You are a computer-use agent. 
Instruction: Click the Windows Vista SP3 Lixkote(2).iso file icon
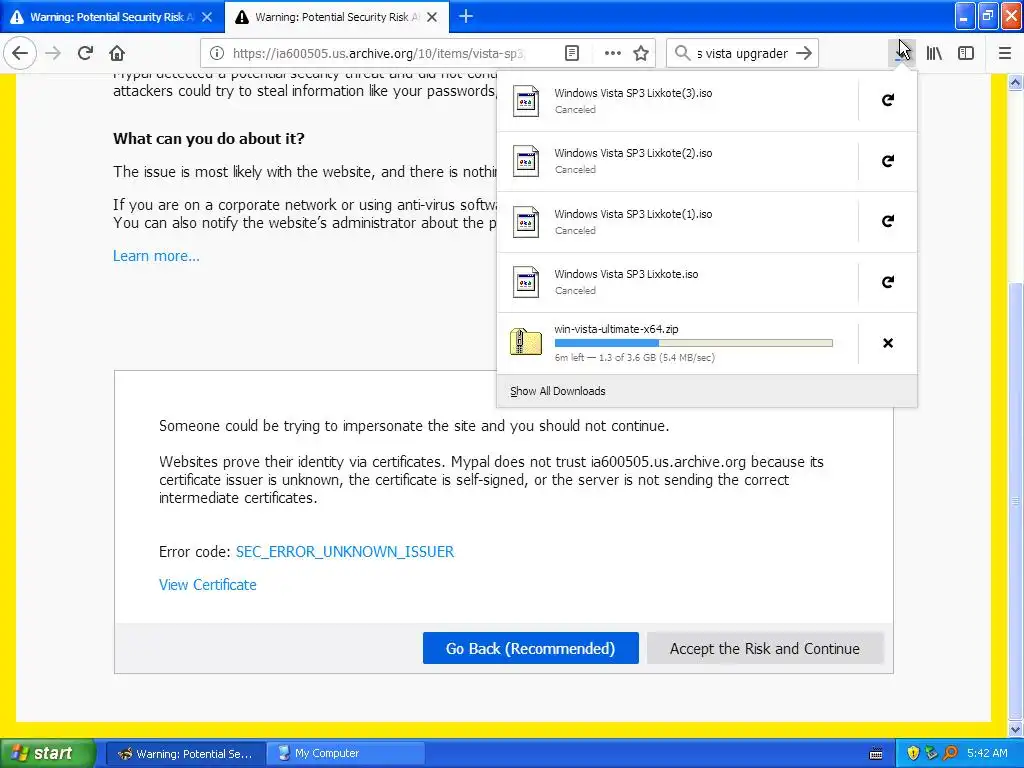point(526,161)
